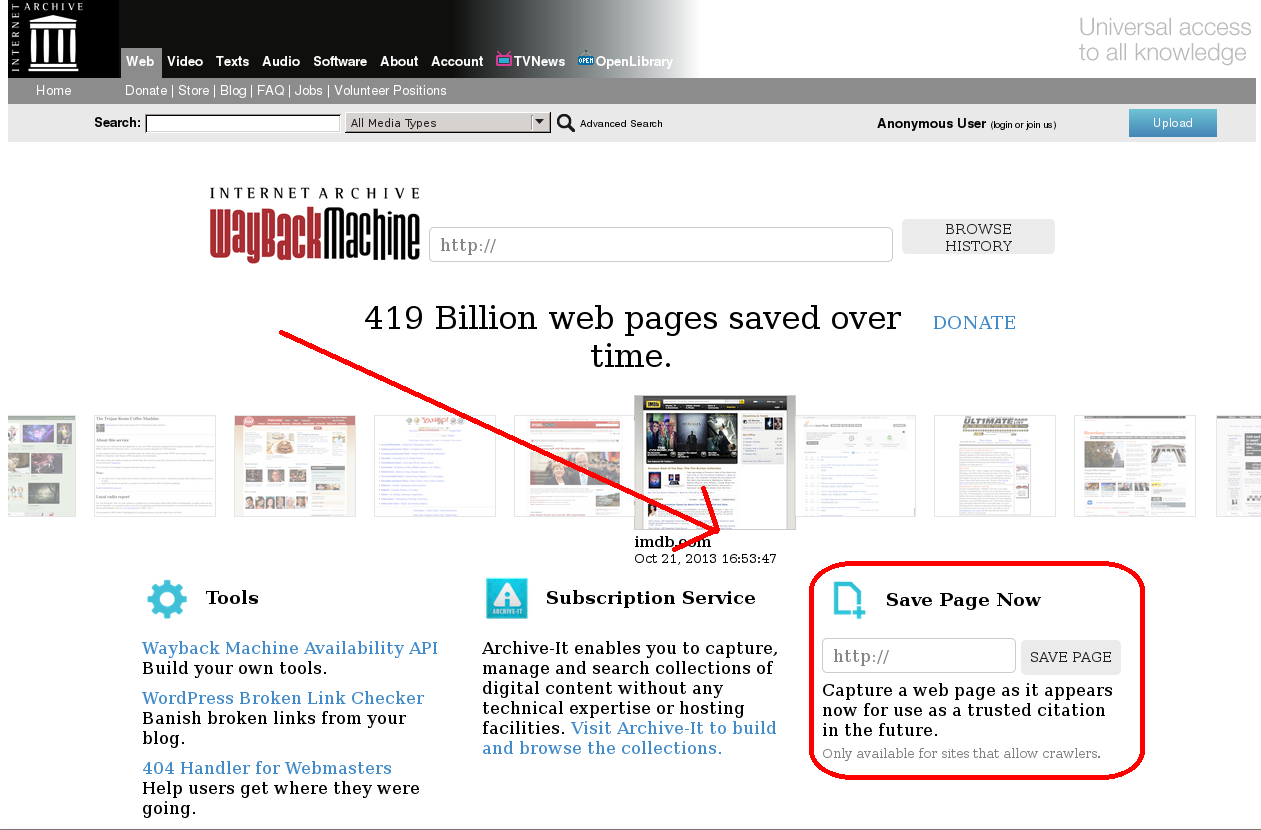Click the Archive-It subscription icon
Image resolution: width=1261 pixels, height=830 pixels.
pyautogui.click(x=507, y=599)
